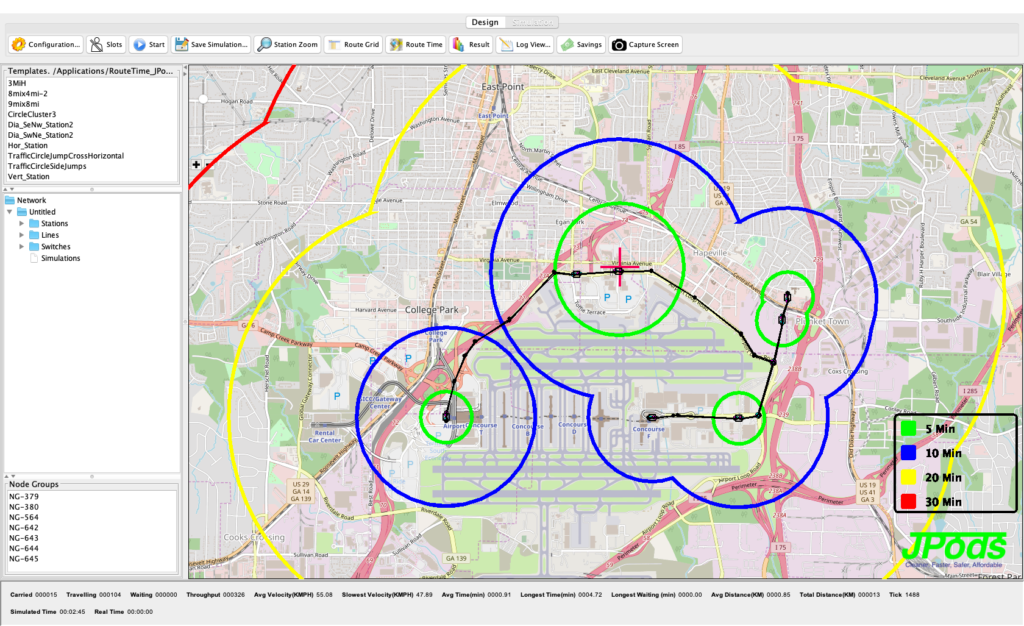Switch to the Design tab
This screenshot has width=1024, height=626.
[484, 21]
